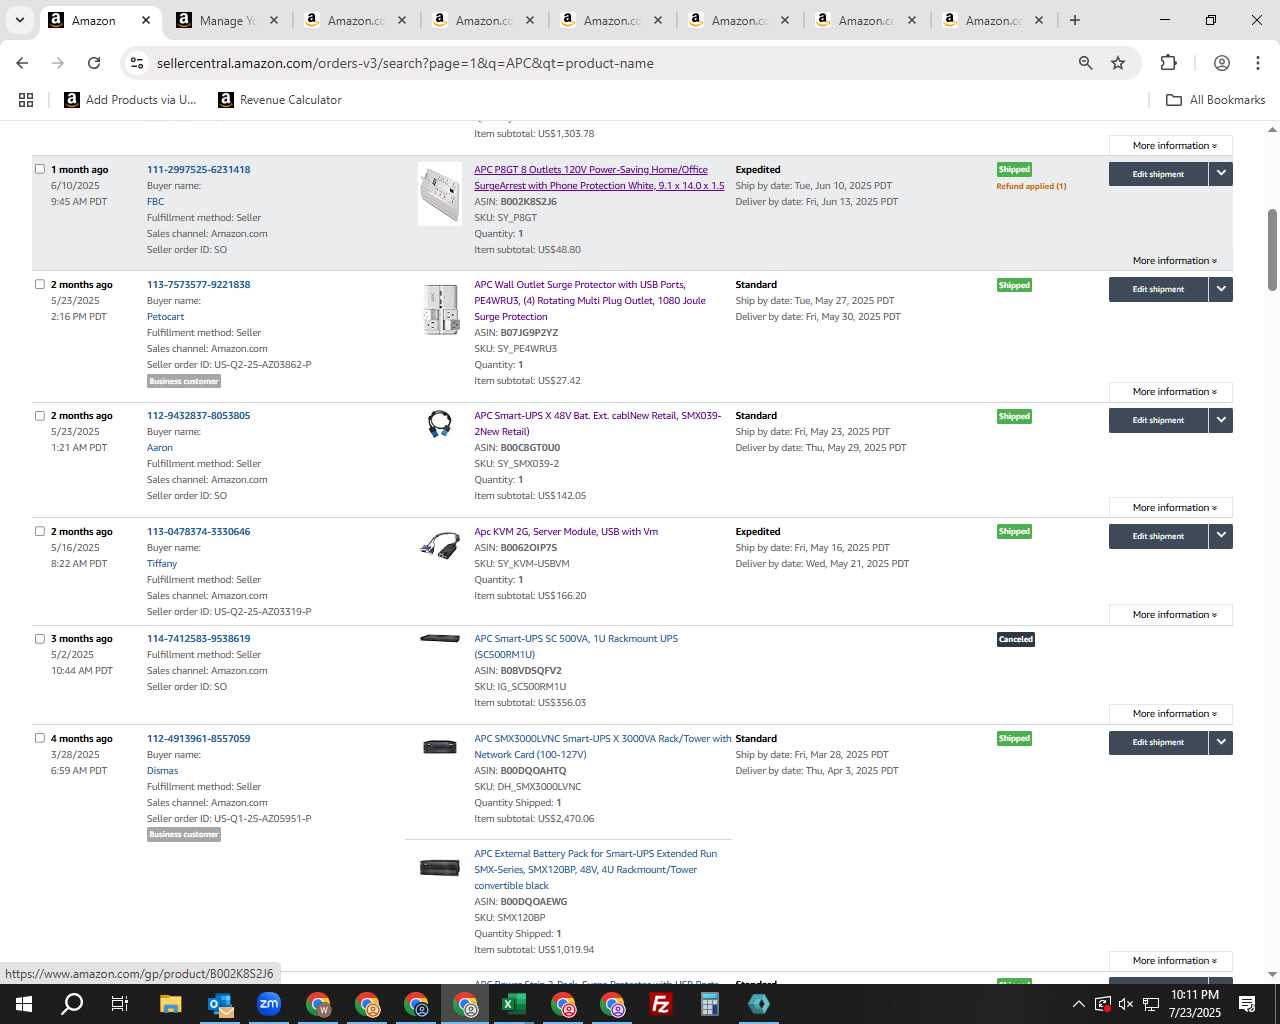Expand shipment options for Apc KVM order
This screenshot has width=1280, height=1024.
point(1221,536)
